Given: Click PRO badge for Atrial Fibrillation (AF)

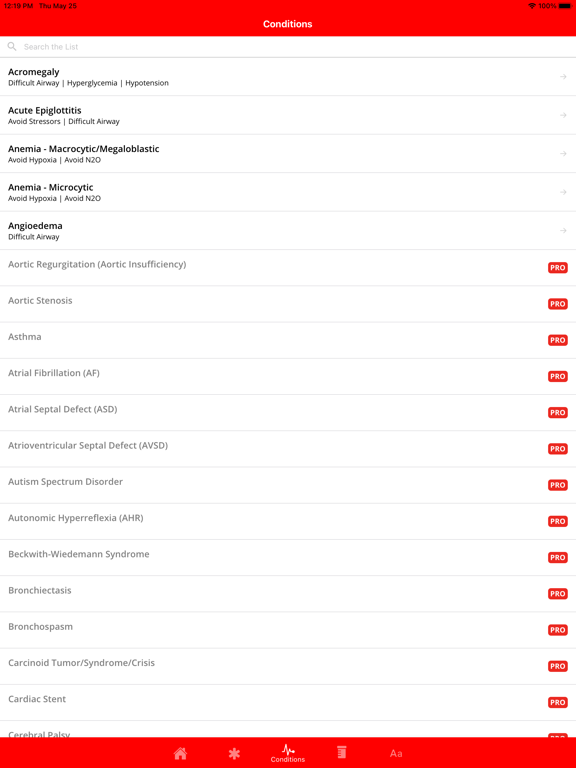Looking at the screenshot, I should (x=557, y=376).
